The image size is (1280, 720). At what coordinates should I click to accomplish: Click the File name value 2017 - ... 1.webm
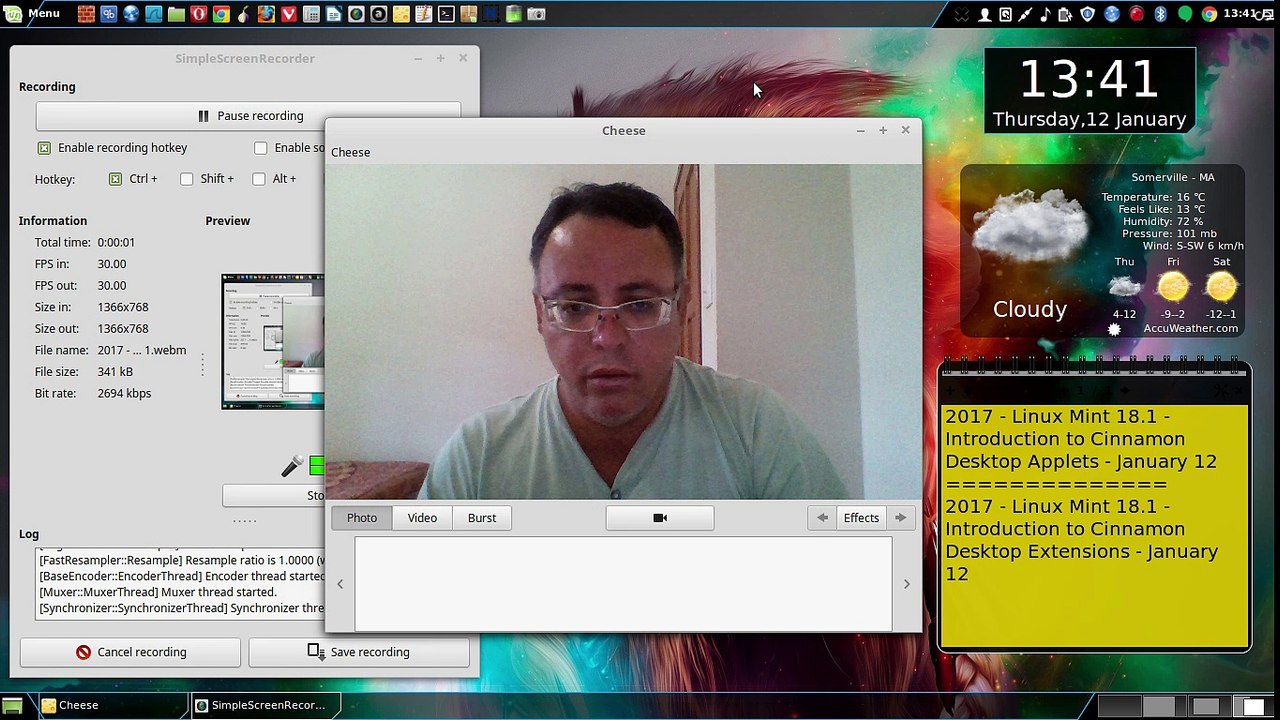[x=142, y=350]
